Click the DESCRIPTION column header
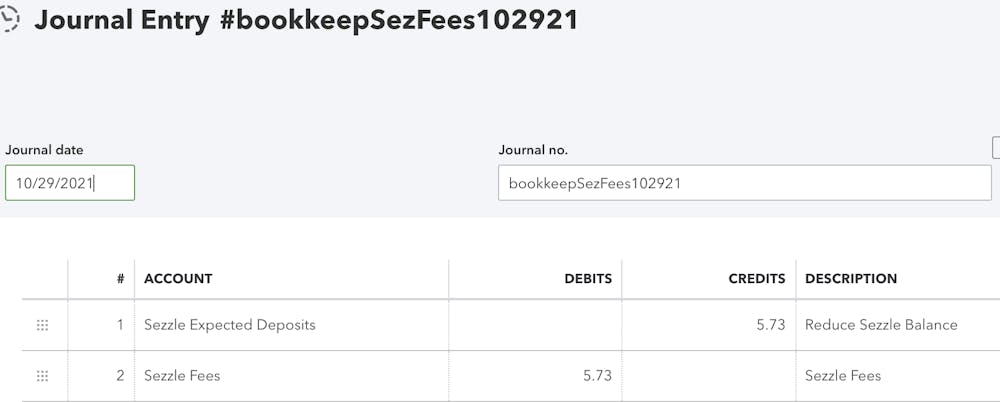The image size is (1000, 402). coord(850,279)
